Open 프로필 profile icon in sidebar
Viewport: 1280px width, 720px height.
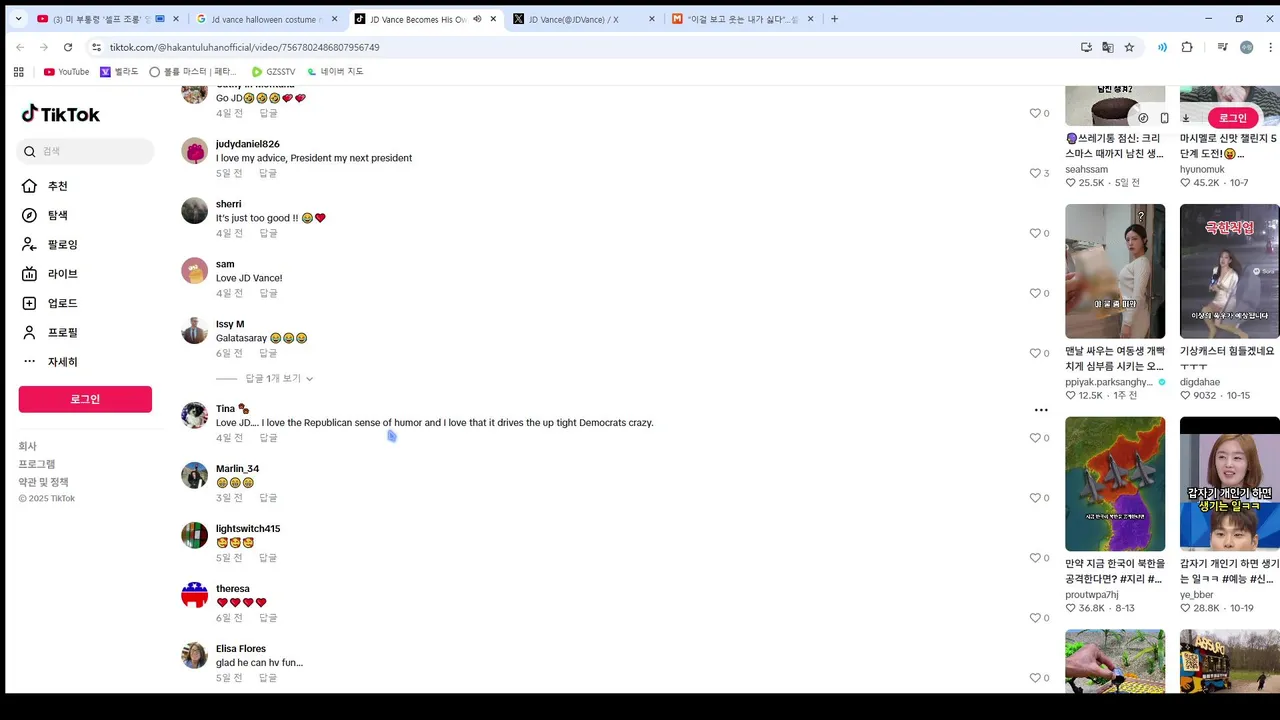pyautogui.click(x=29, y=332)
